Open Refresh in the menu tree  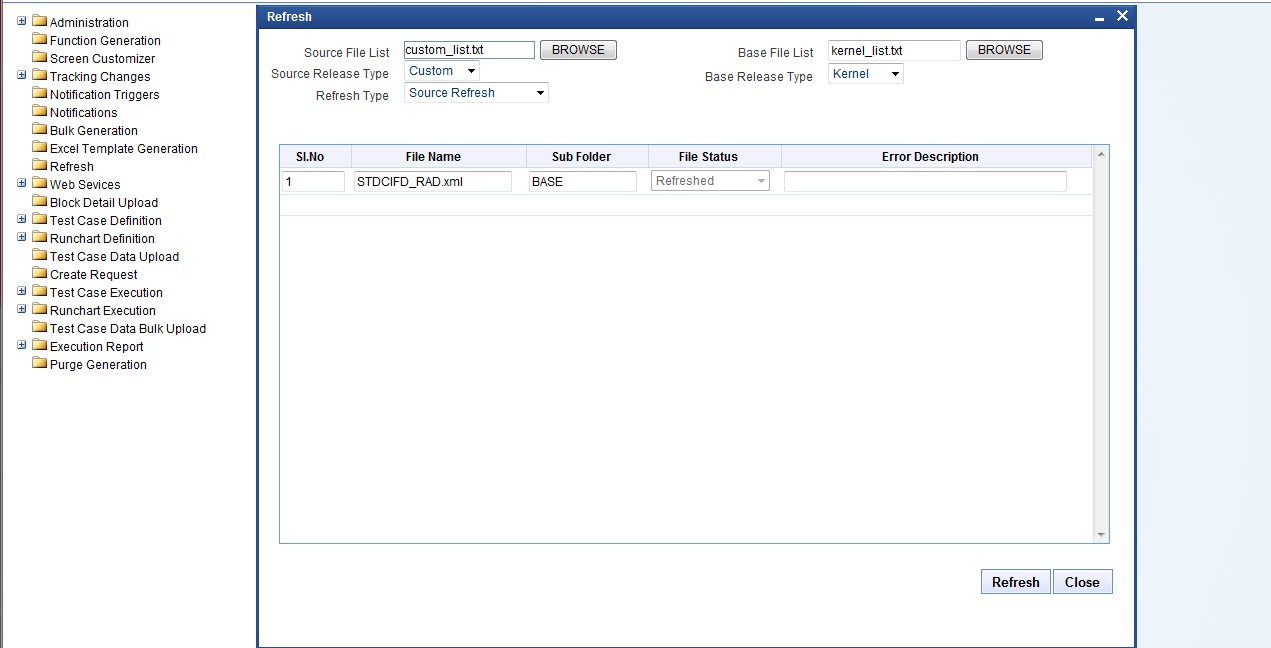[x=72, y=166]
